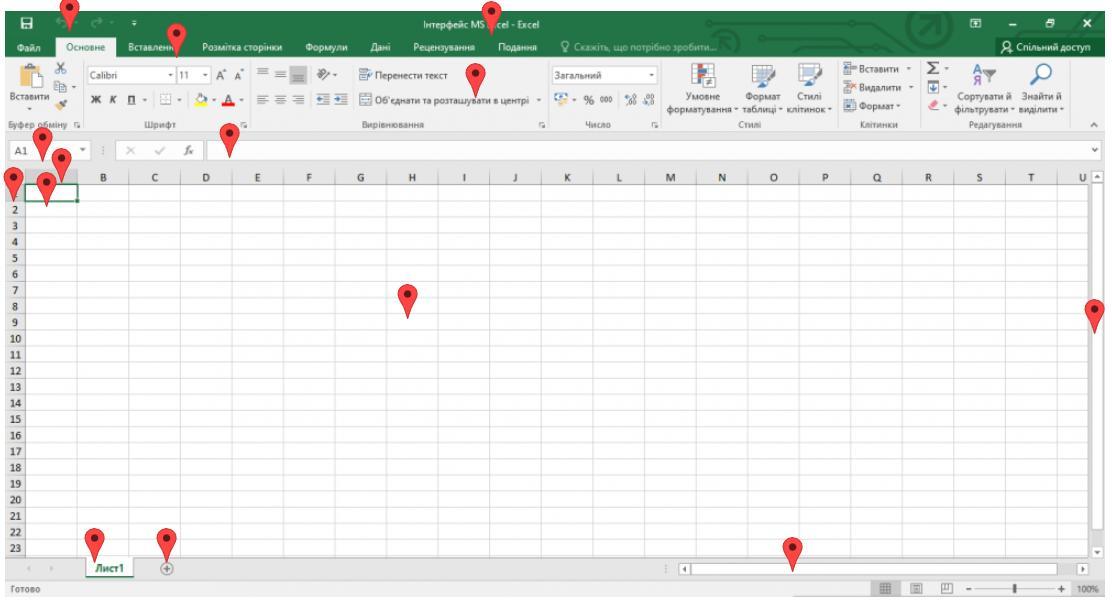Image resolution: width=1112 pixels, height=601 pixels.
Task: Click the Ribbon Display Options icon
Action: pos(976,23)
